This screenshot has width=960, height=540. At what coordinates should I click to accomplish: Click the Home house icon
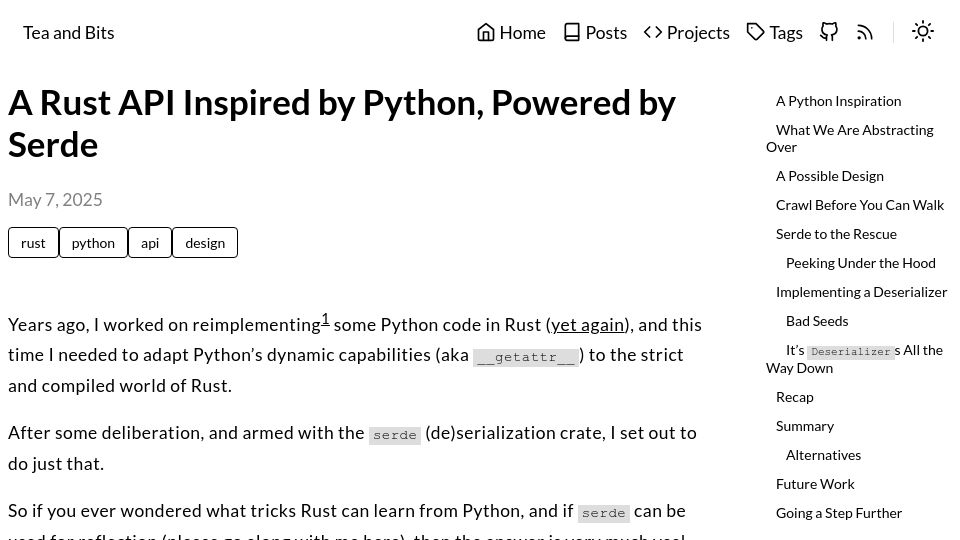point(486,32)
